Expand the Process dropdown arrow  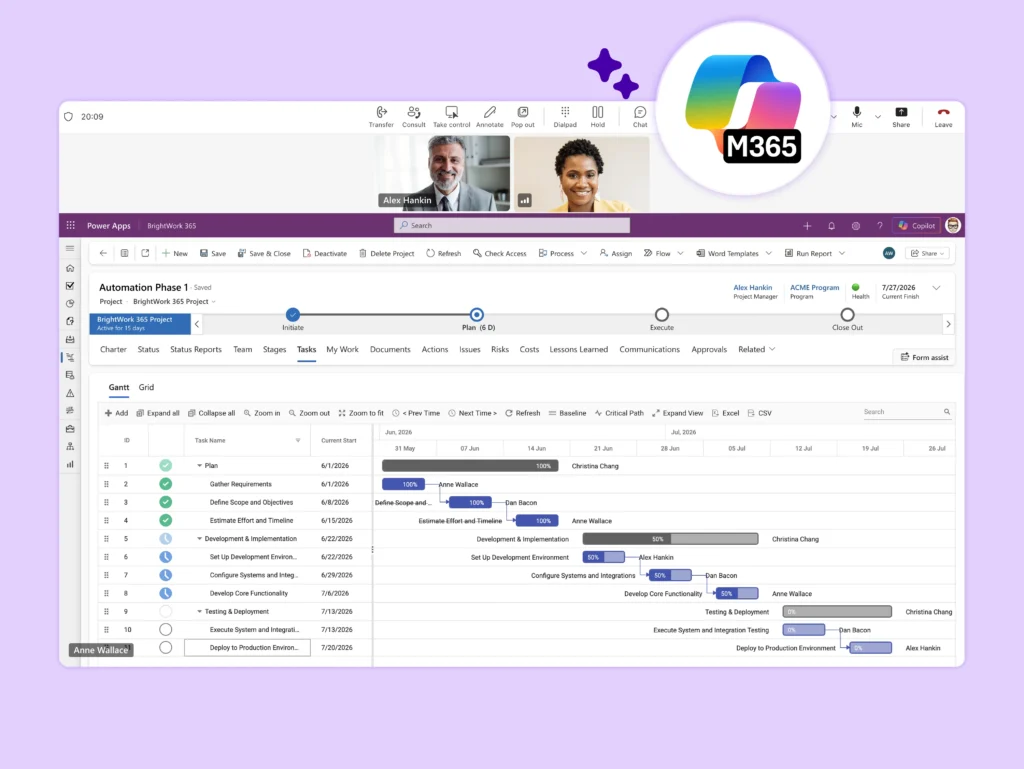tap(584, 253)
